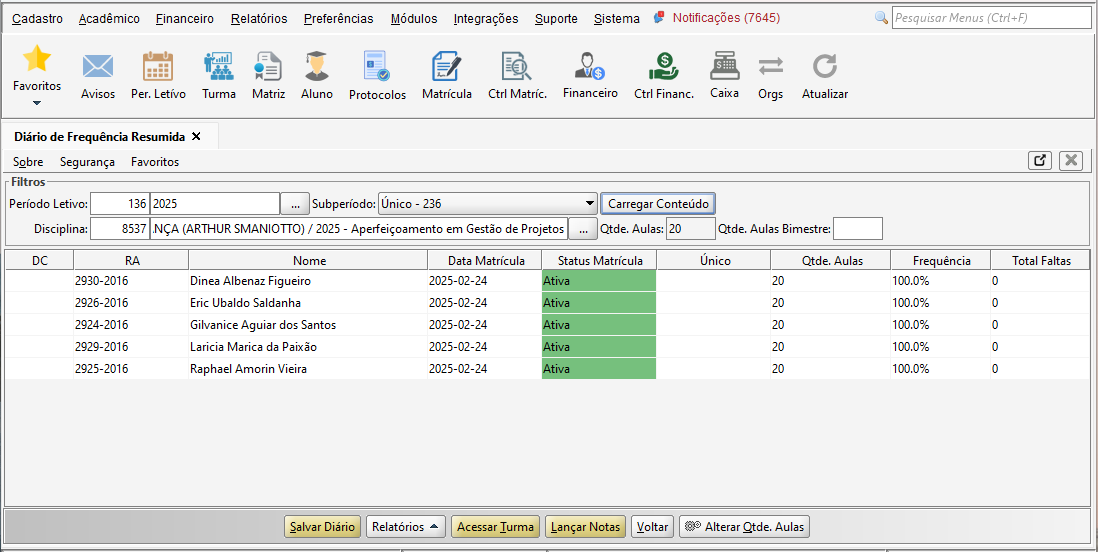Select row Gilvanice Aguiar dos Santos
Viewport: 1098px width, 552px height.
click(x=548, y=325)
